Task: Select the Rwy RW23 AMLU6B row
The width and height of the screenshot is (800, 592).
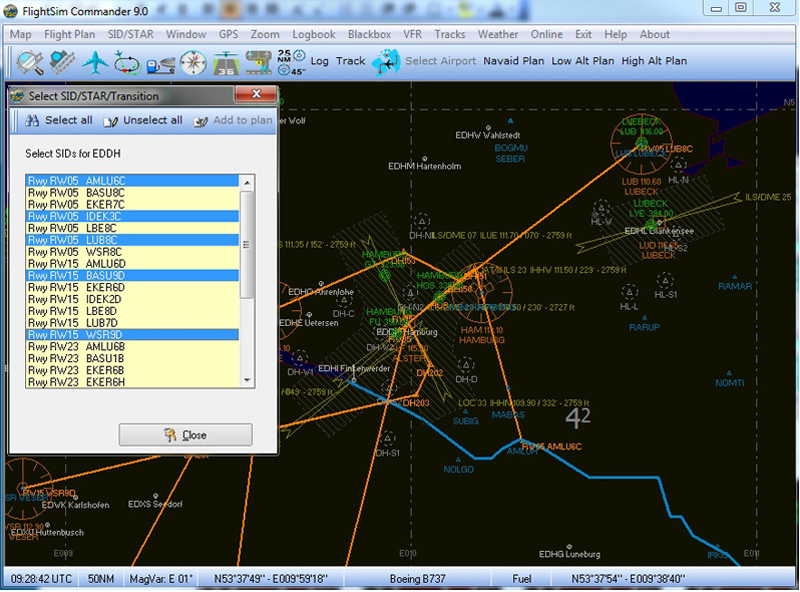Action: pos(132,347)
